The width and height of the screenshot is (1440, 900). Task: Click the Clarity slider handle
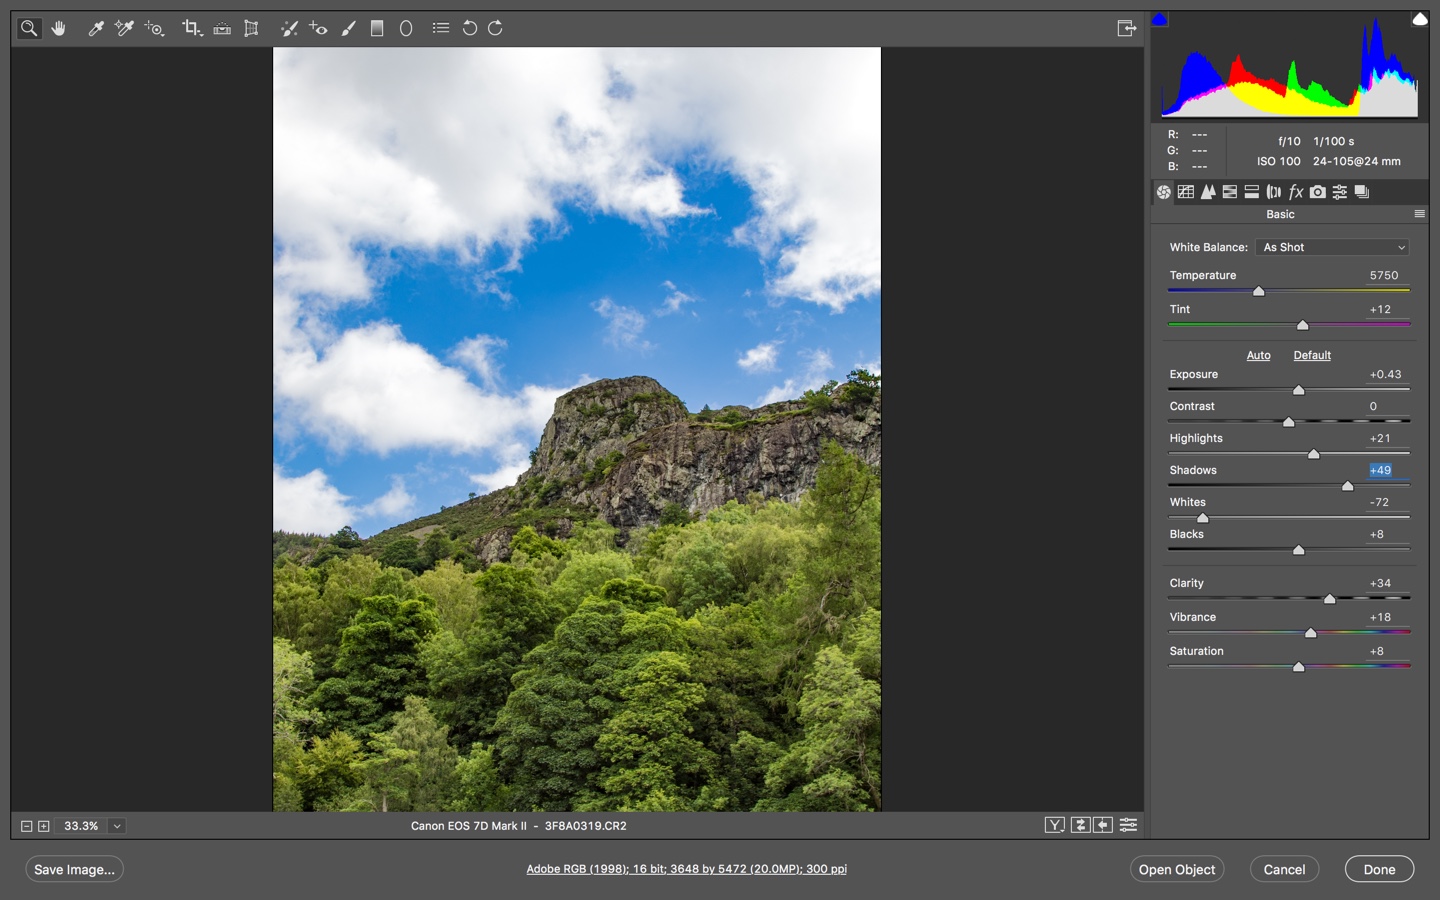click(x=1329, y=599)
